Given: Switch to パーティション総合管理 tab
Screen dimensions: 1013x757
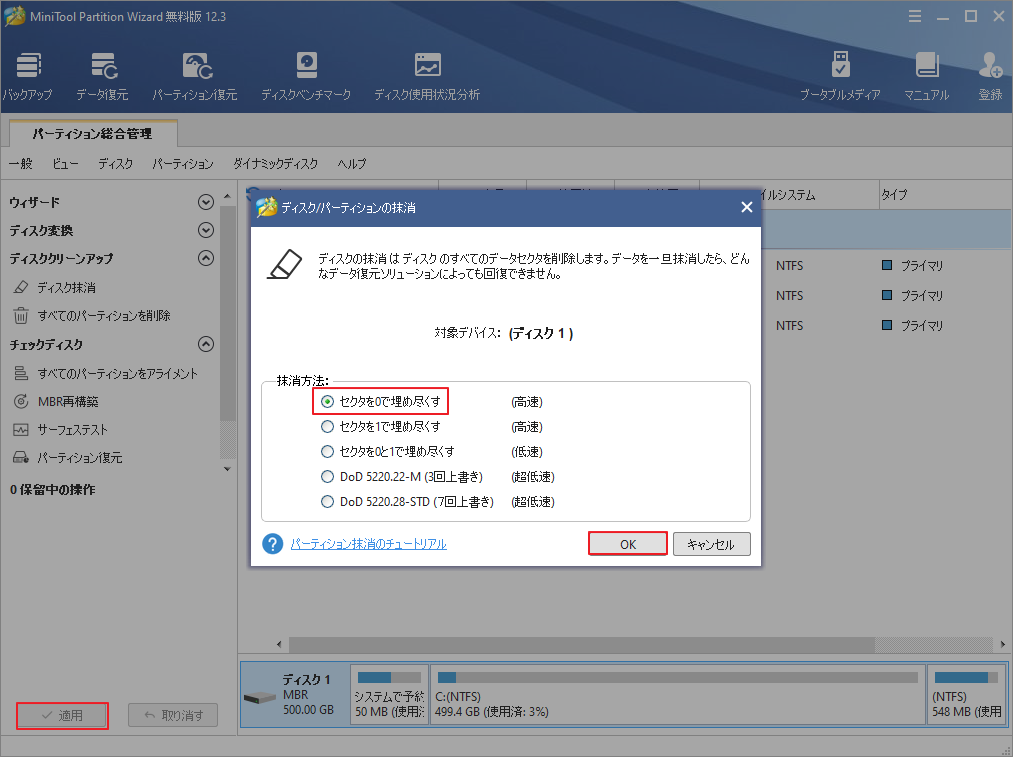Looking at the screenshot, I should coord(93,134).
